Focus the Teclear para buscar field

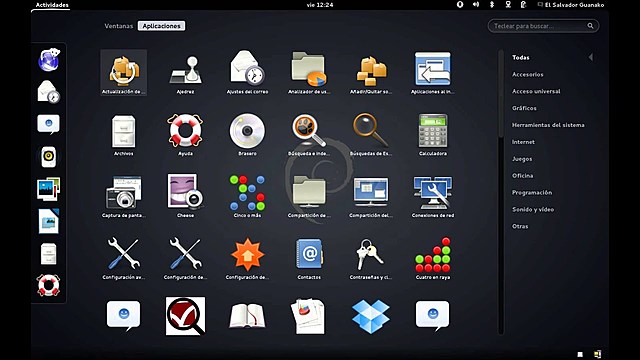click(543, 26)
